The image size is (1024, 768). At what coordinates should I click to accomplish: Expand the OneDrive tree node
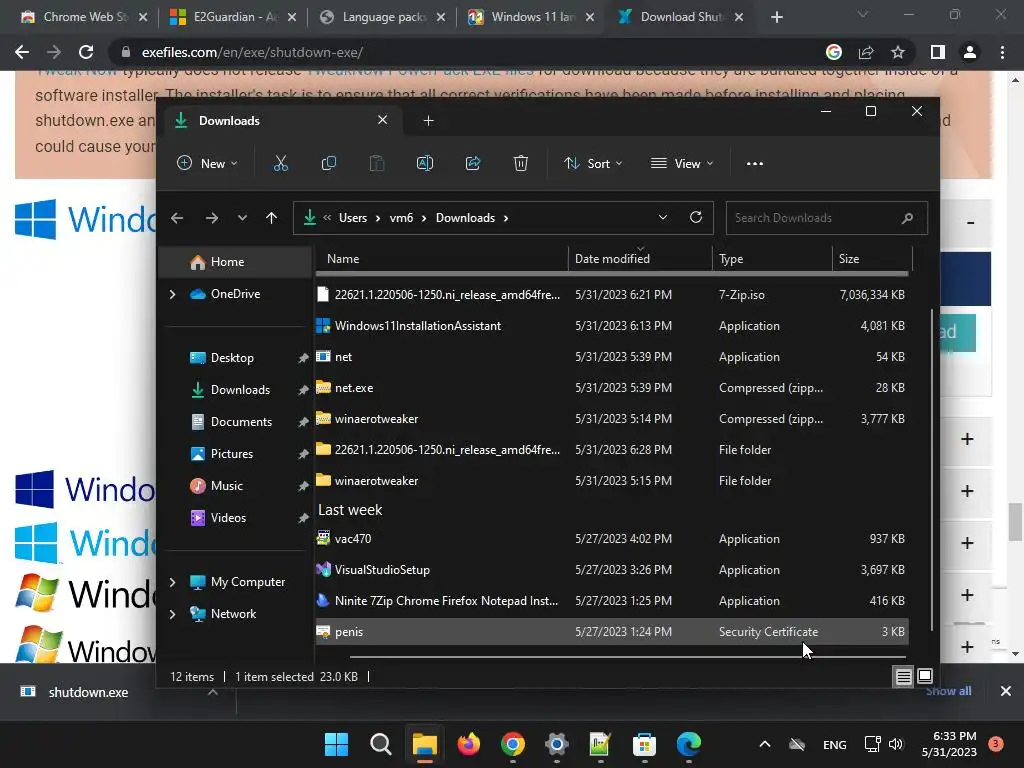point(172,295)
